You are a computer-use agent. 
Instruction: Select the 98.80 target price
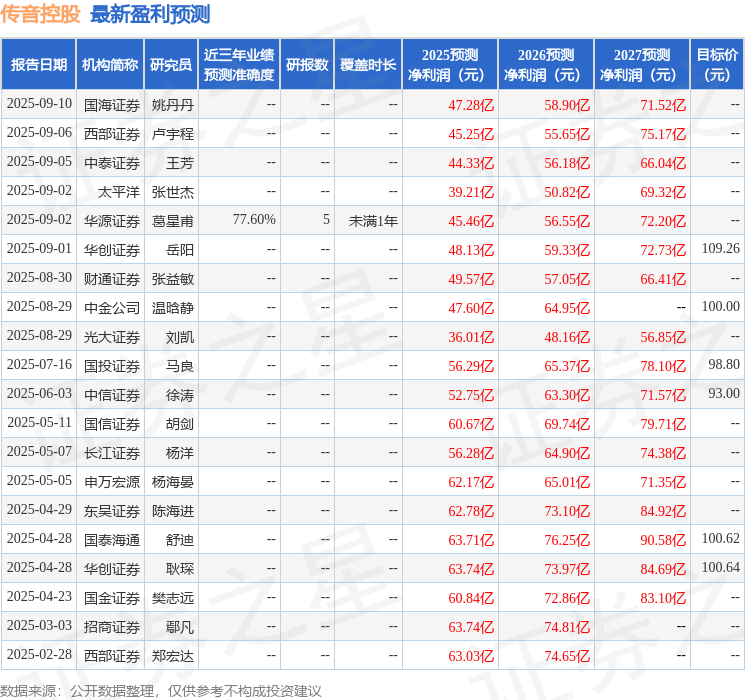coord(724,364)
